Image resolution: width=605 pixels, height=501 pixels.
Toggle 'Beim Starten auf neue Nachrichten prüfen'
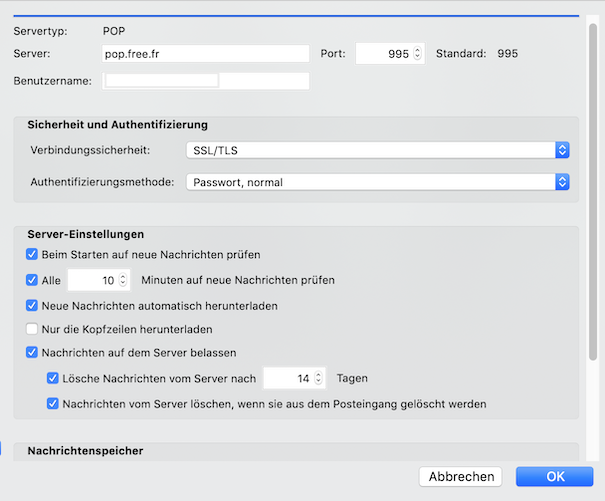32,255
